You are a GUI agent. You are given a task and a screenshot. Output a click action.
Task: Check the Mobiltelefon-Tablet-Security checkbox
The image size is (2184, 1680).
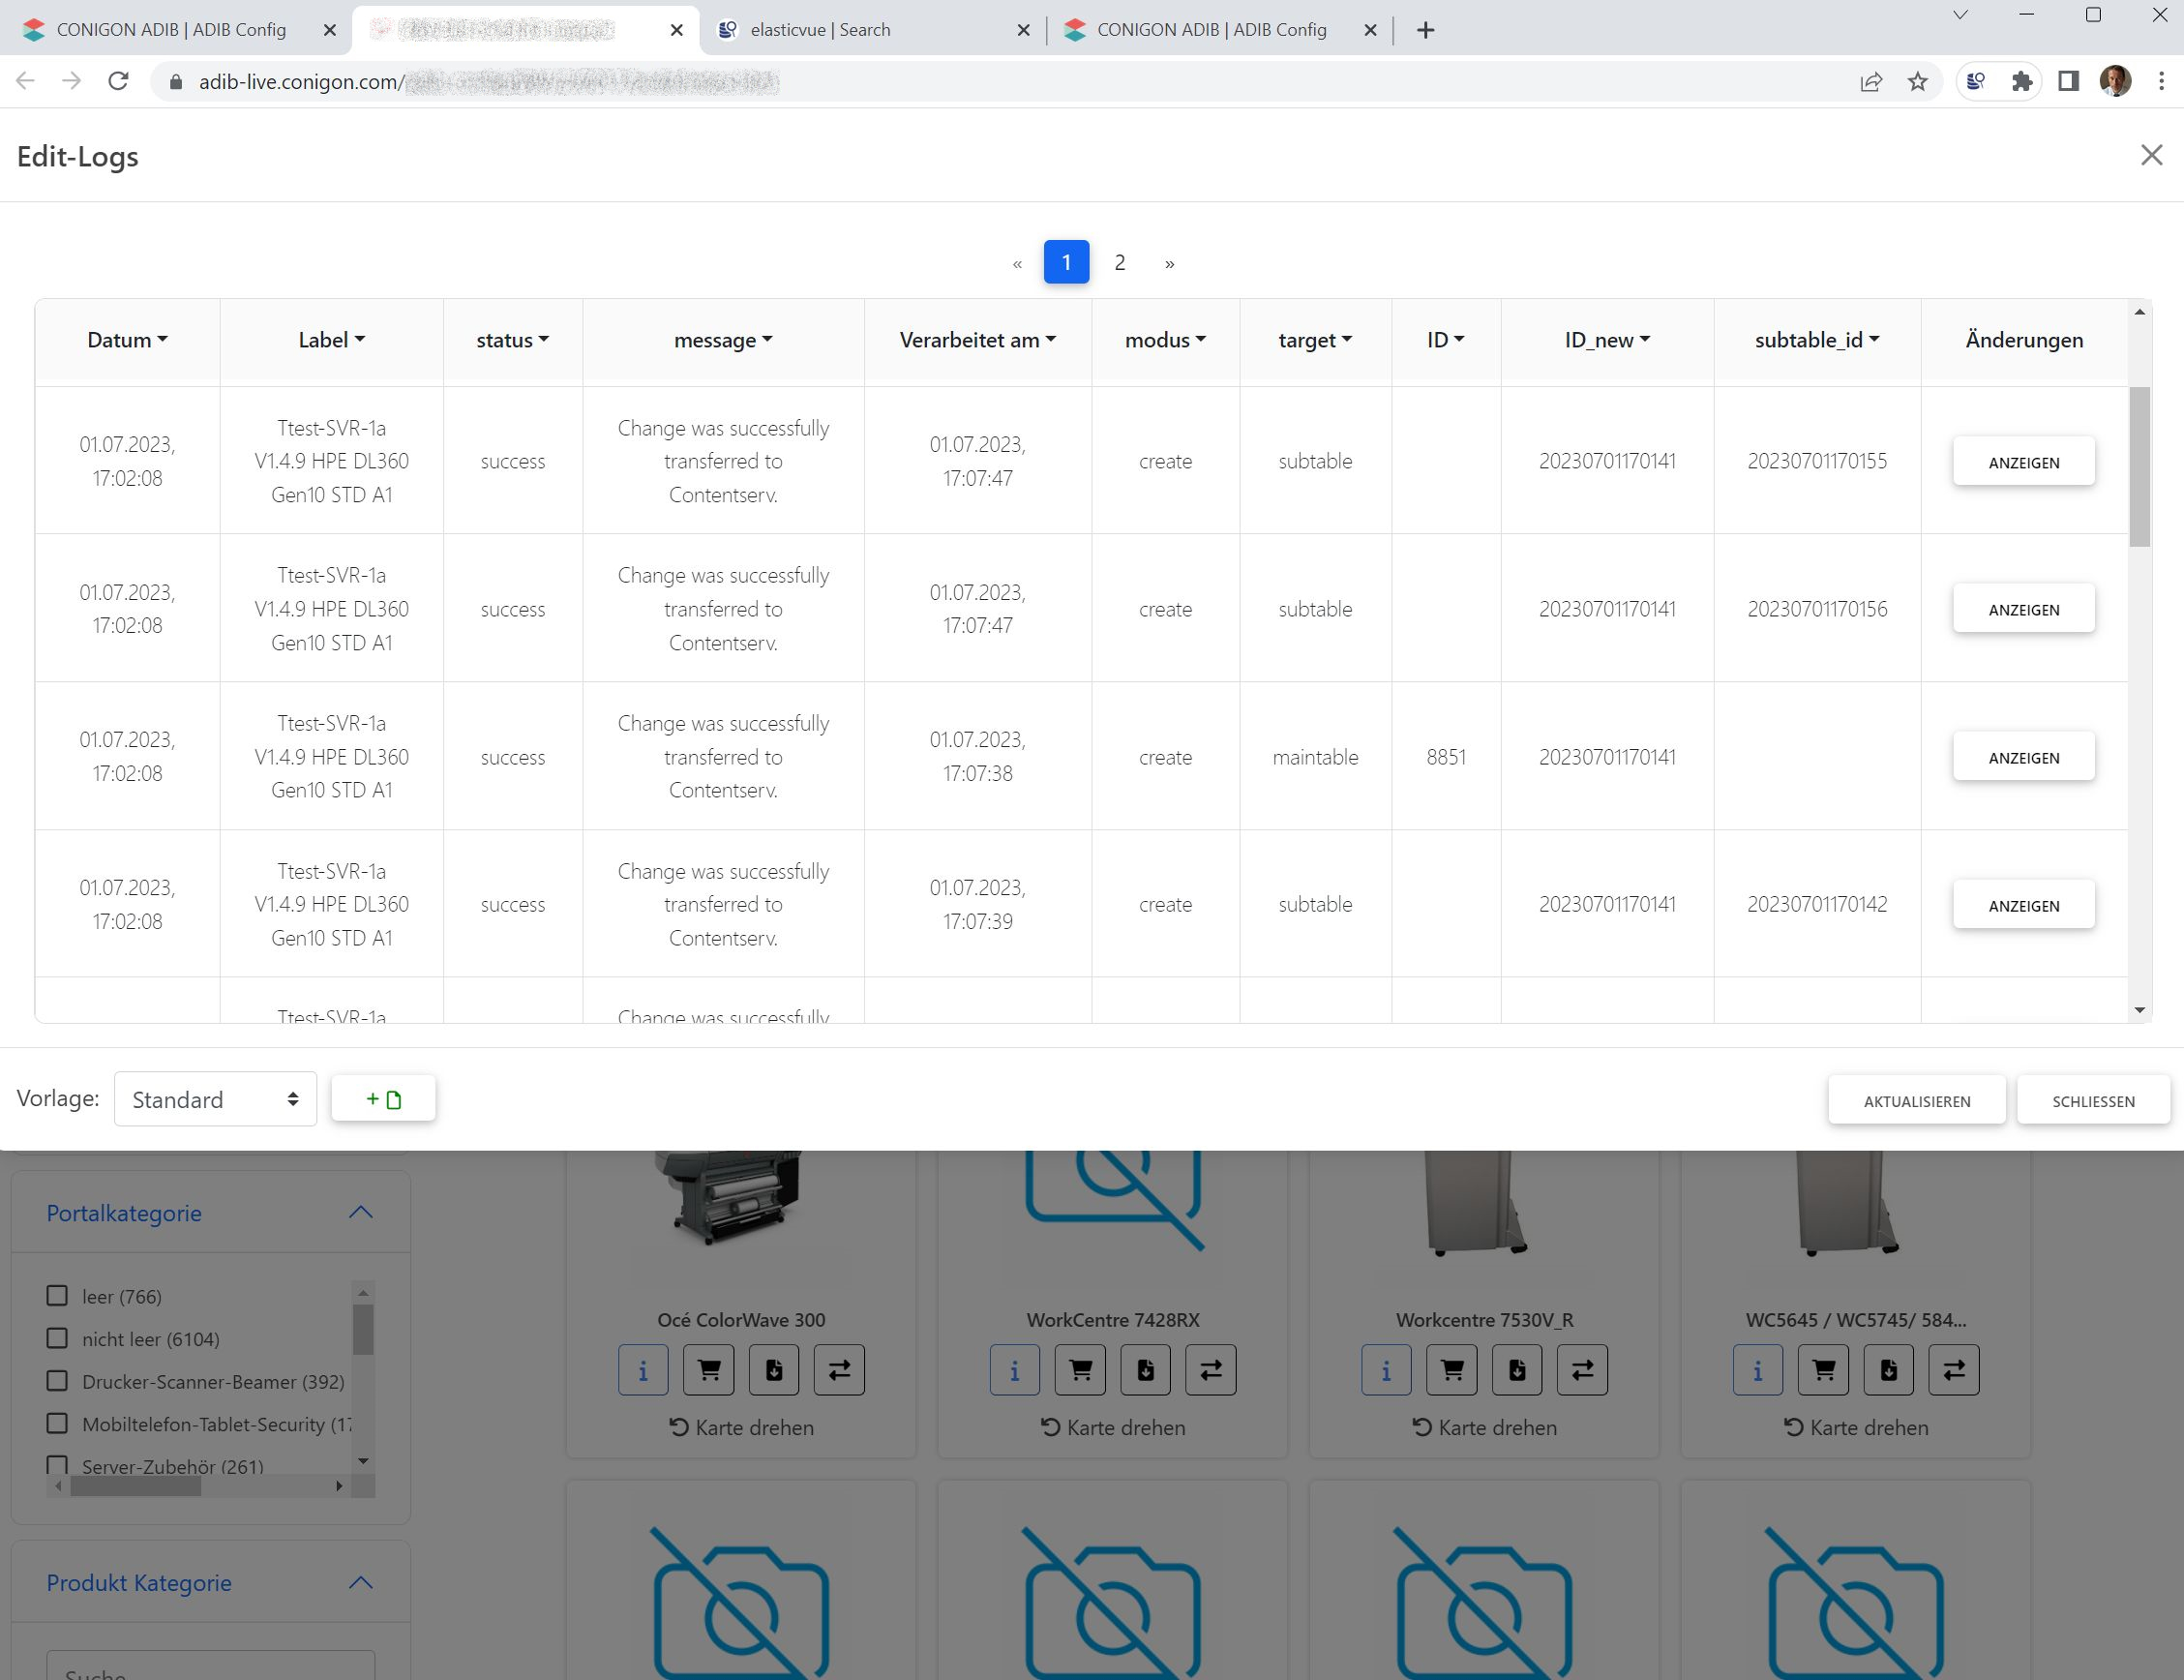(57, 1423)
